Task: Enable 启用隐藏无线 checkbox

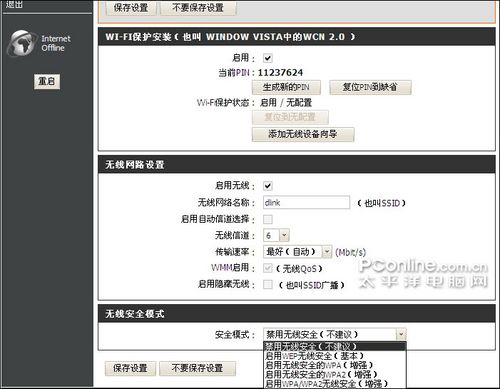Action: [268, 285]
